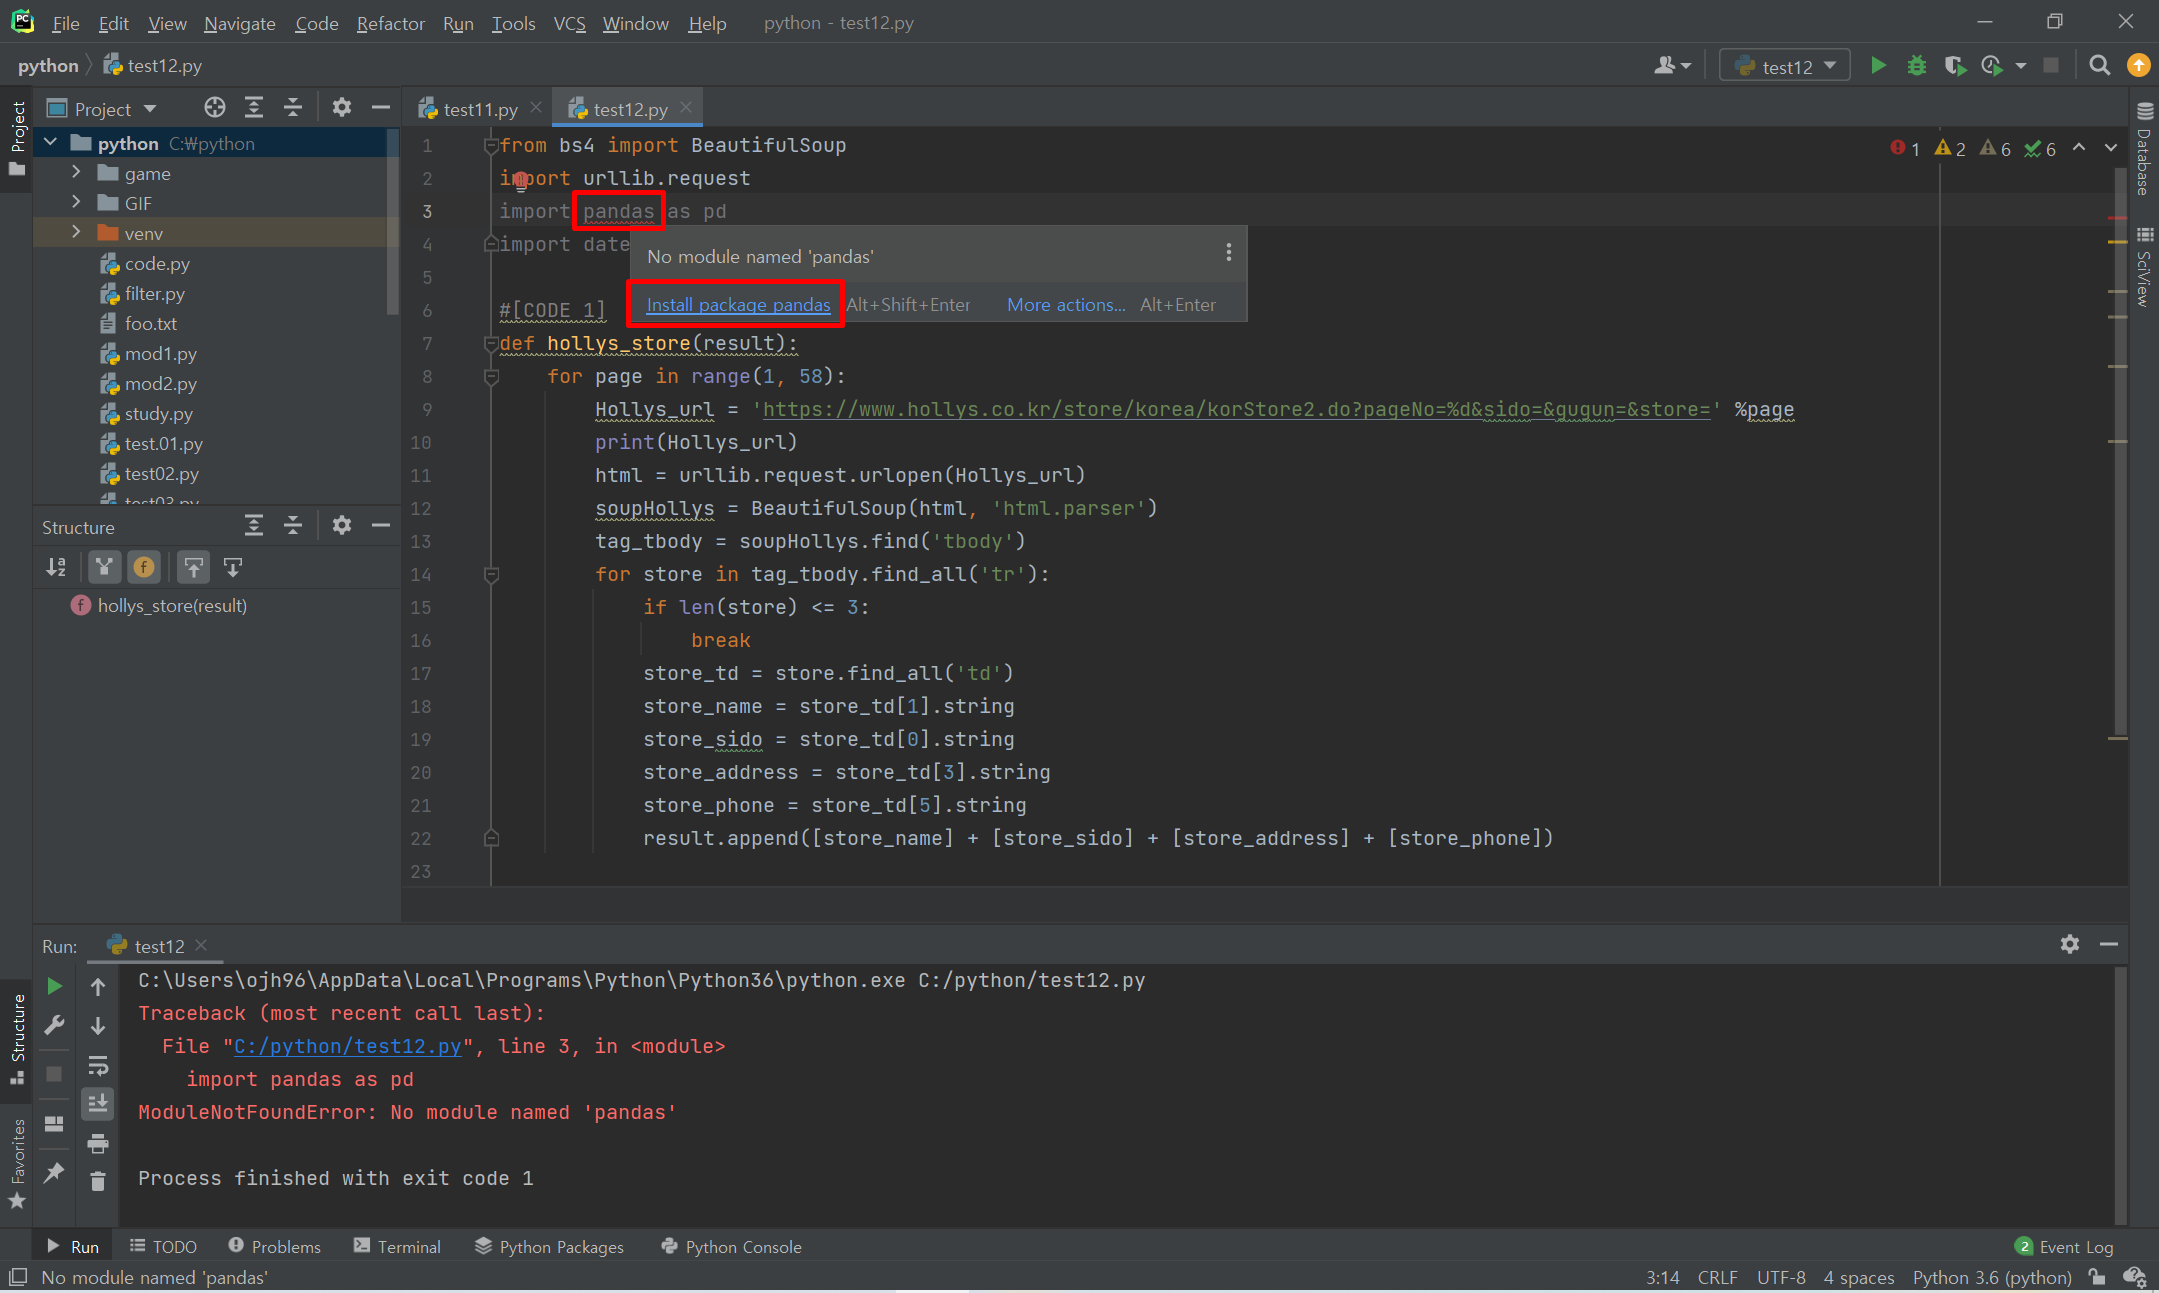Switch to the test11.py editor tab
Screen dimensions: 2159x1293
[x=480, y=109]
